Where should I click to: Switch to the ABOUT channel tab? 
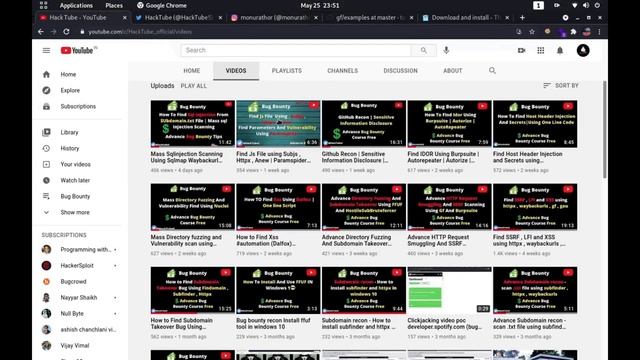[453, 71]
